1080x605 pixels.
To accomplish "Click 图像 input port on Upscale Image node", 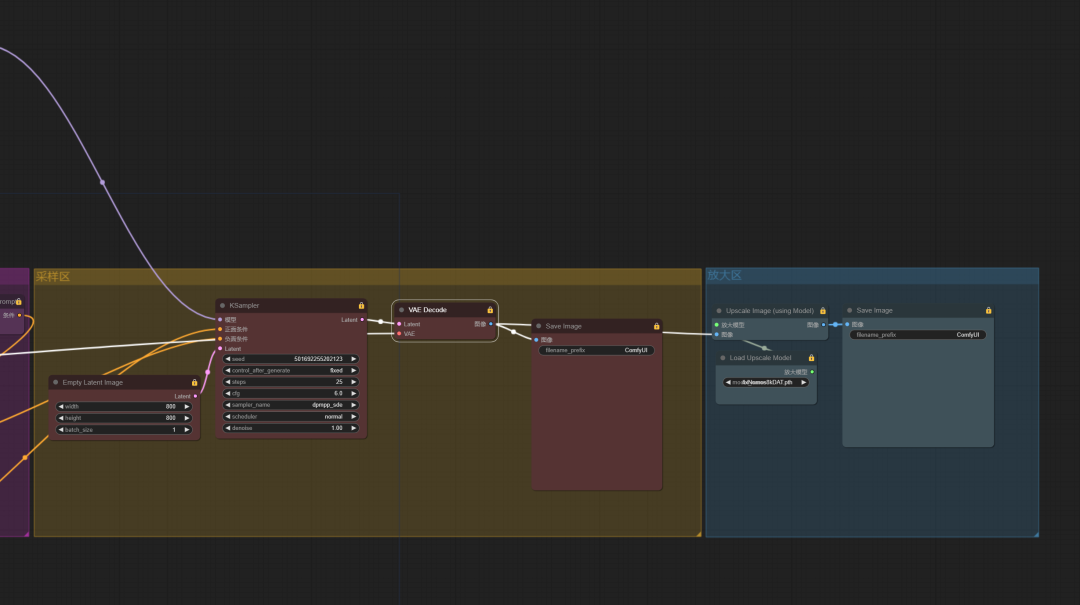I will point(717,334).
